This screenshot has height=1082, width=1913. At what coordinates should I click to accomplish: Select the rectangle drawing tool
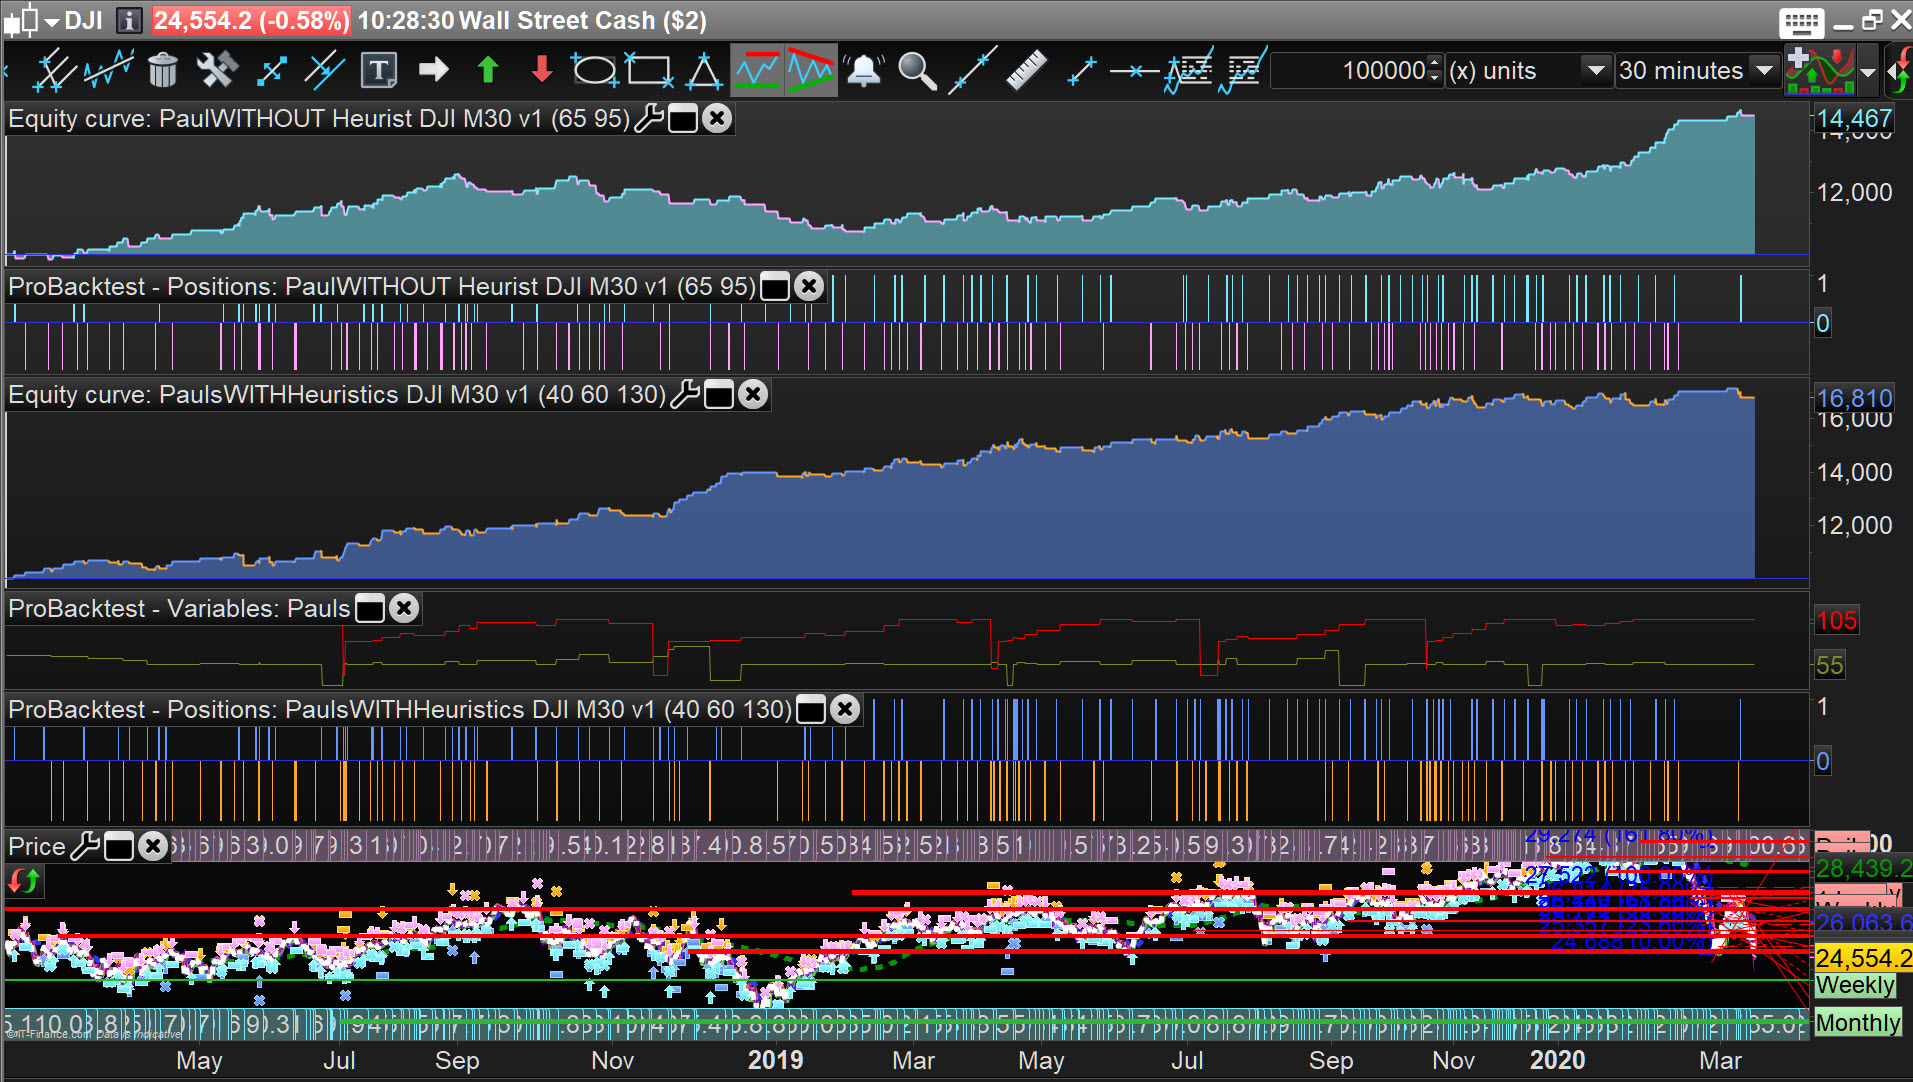(x=649, y=70)
